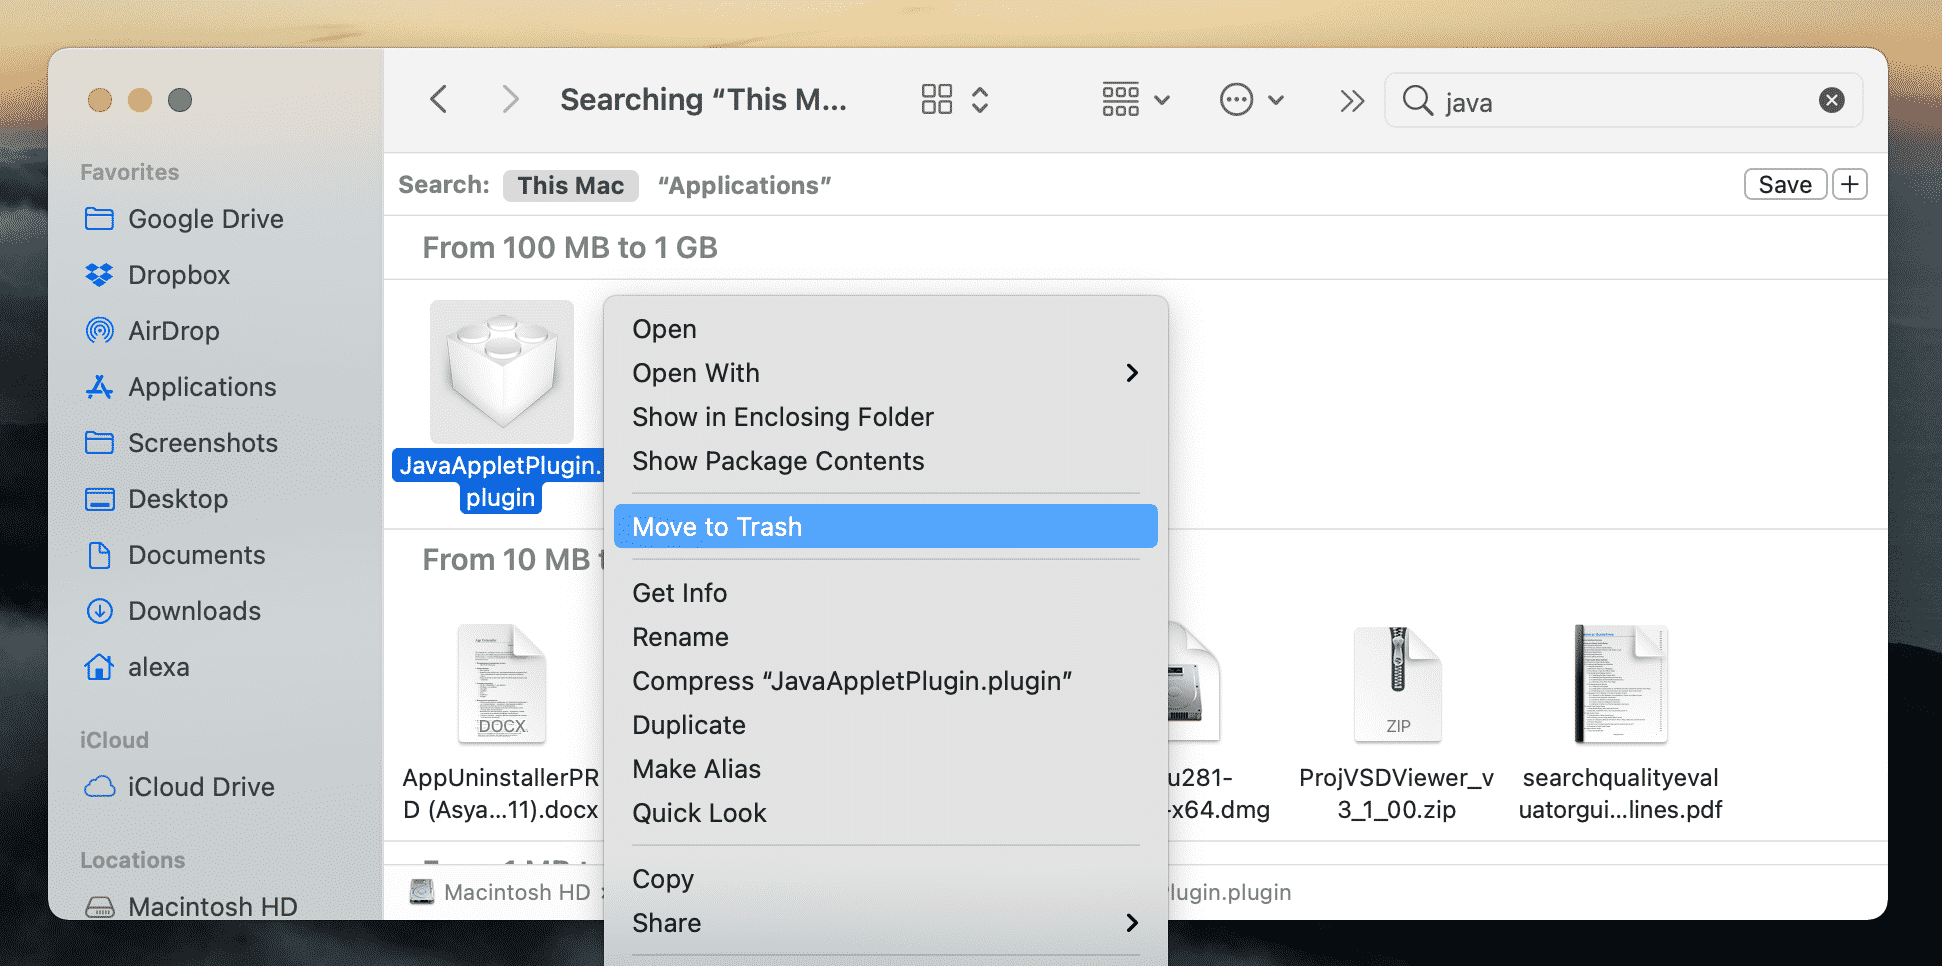The image size is (1942, 966).
Task: Open the Downloads sidebar folder
Action: pos(195,610)
